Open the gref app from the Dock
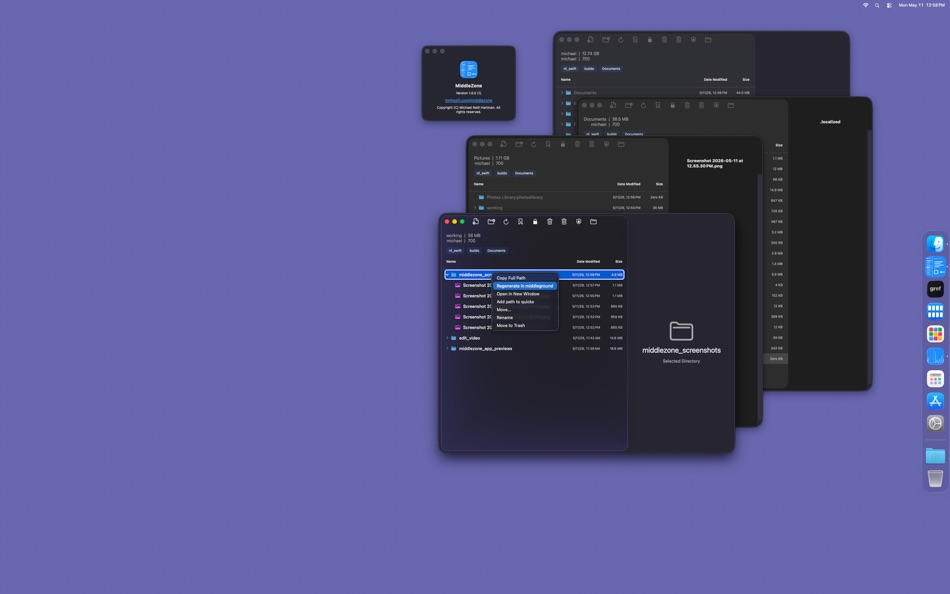Viewport: 950px width, 594px height. [935, 289]
